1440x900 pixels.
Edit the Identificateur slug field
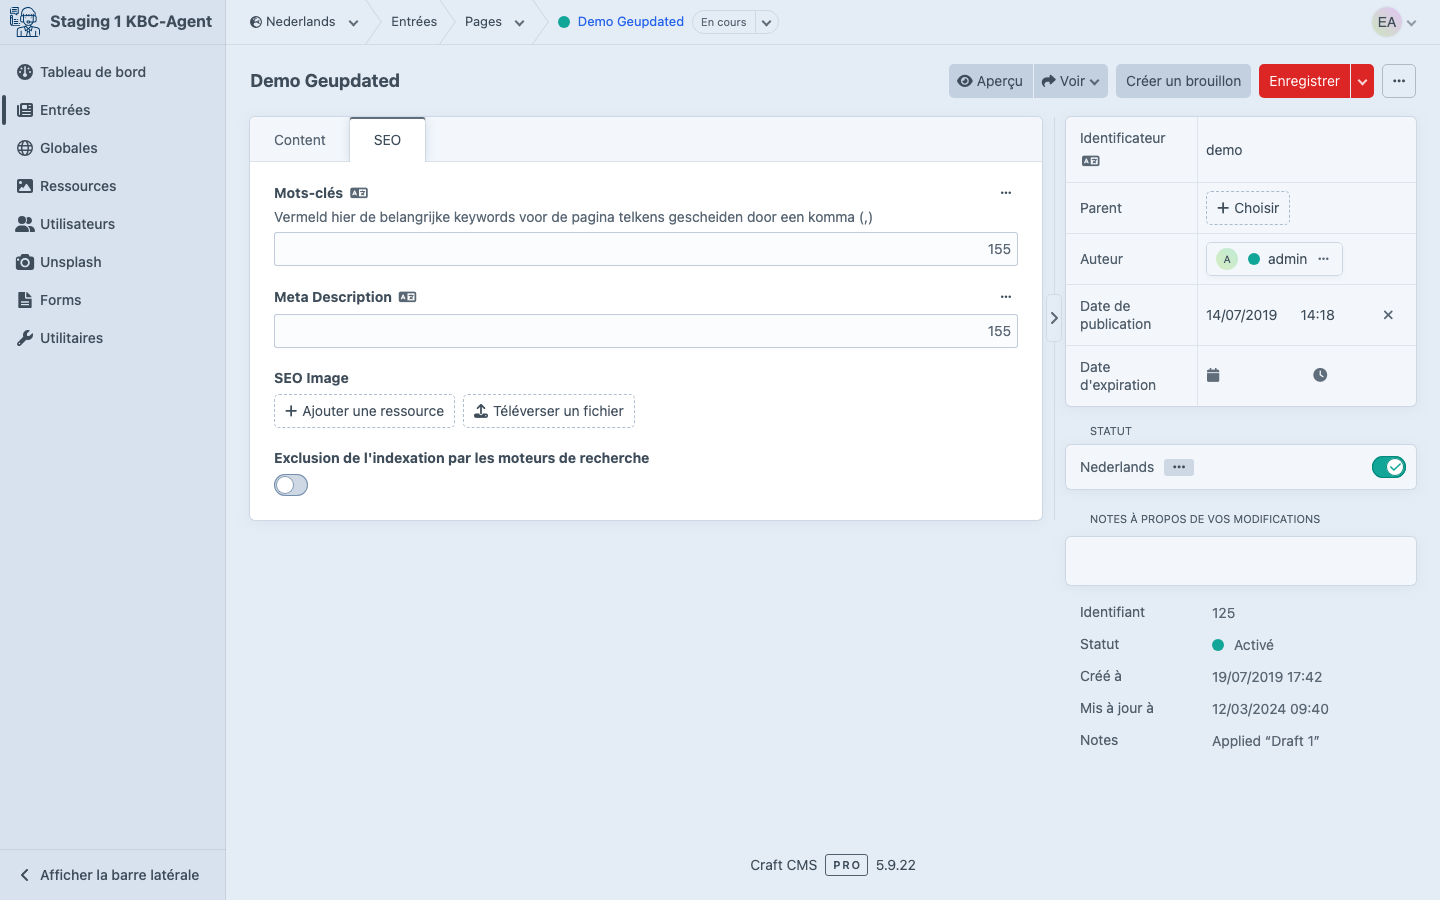point(1306,150)
